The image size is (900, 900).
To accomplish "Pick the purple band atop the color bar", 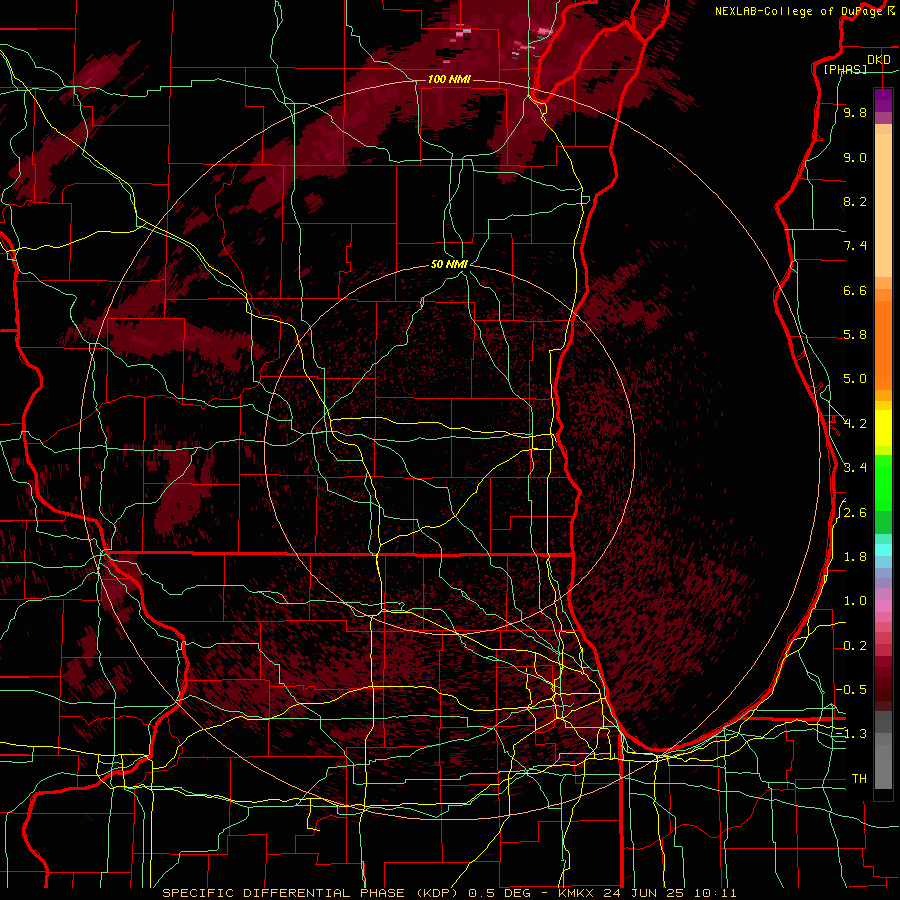I will 883,100.
